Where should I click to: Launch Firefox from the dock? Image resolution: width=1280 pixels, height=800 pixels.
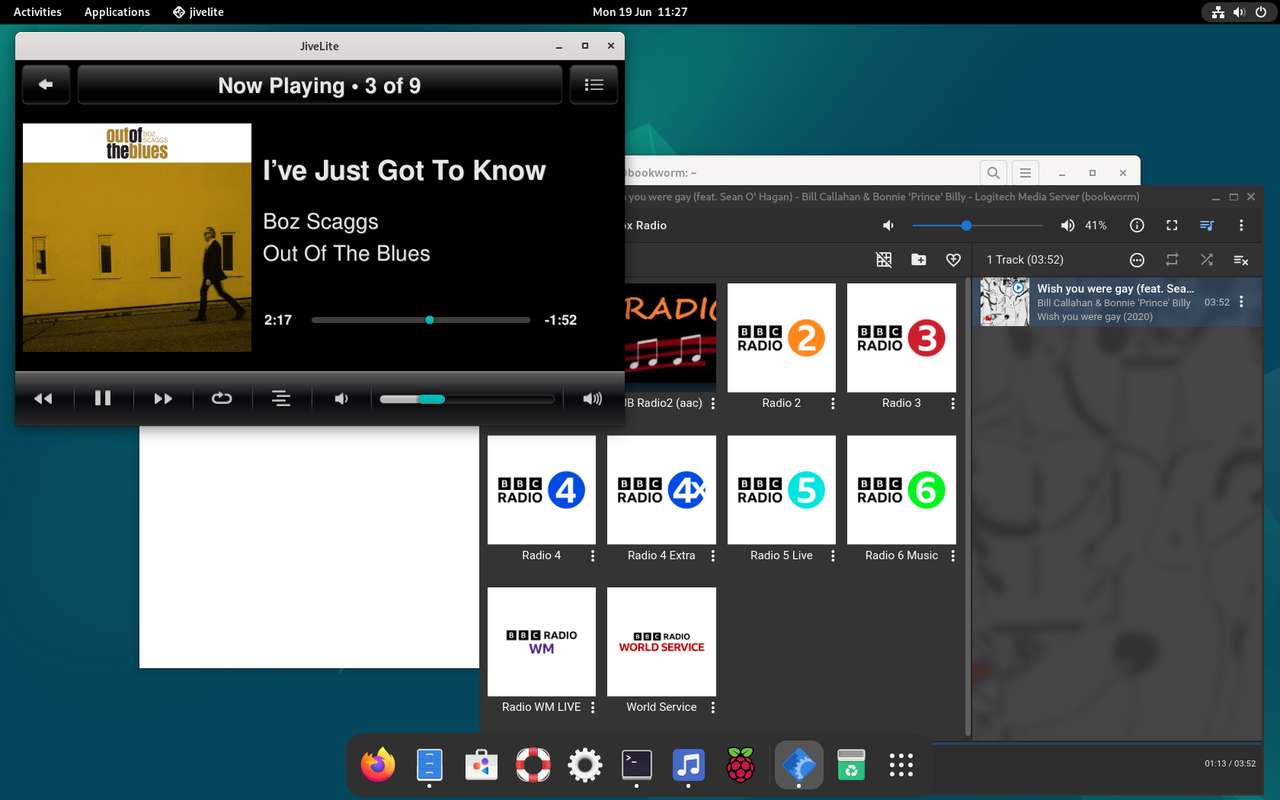[378, 766]
